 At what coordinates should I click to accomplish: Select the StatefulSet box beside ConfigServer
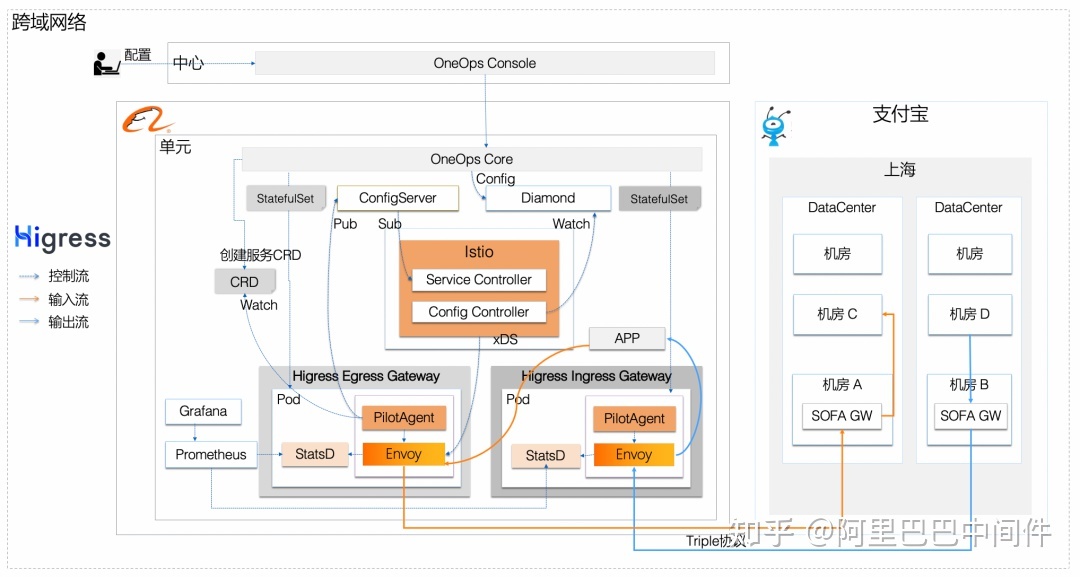point(285,198)
